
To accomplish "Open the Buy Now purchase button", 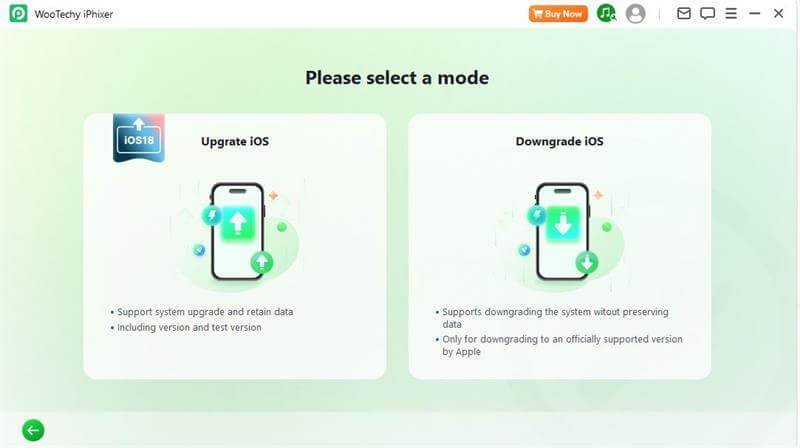I will tap(558, 14).
